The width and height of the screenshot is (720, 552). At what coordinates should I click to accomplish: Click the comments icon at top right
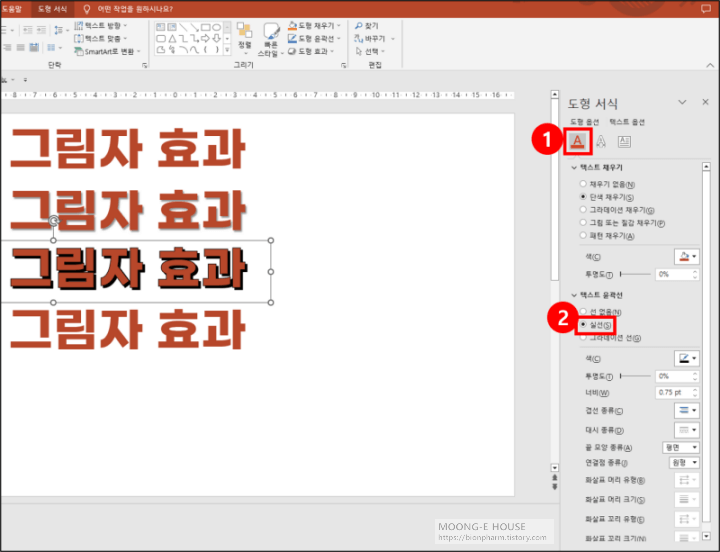tap(706, 9)
